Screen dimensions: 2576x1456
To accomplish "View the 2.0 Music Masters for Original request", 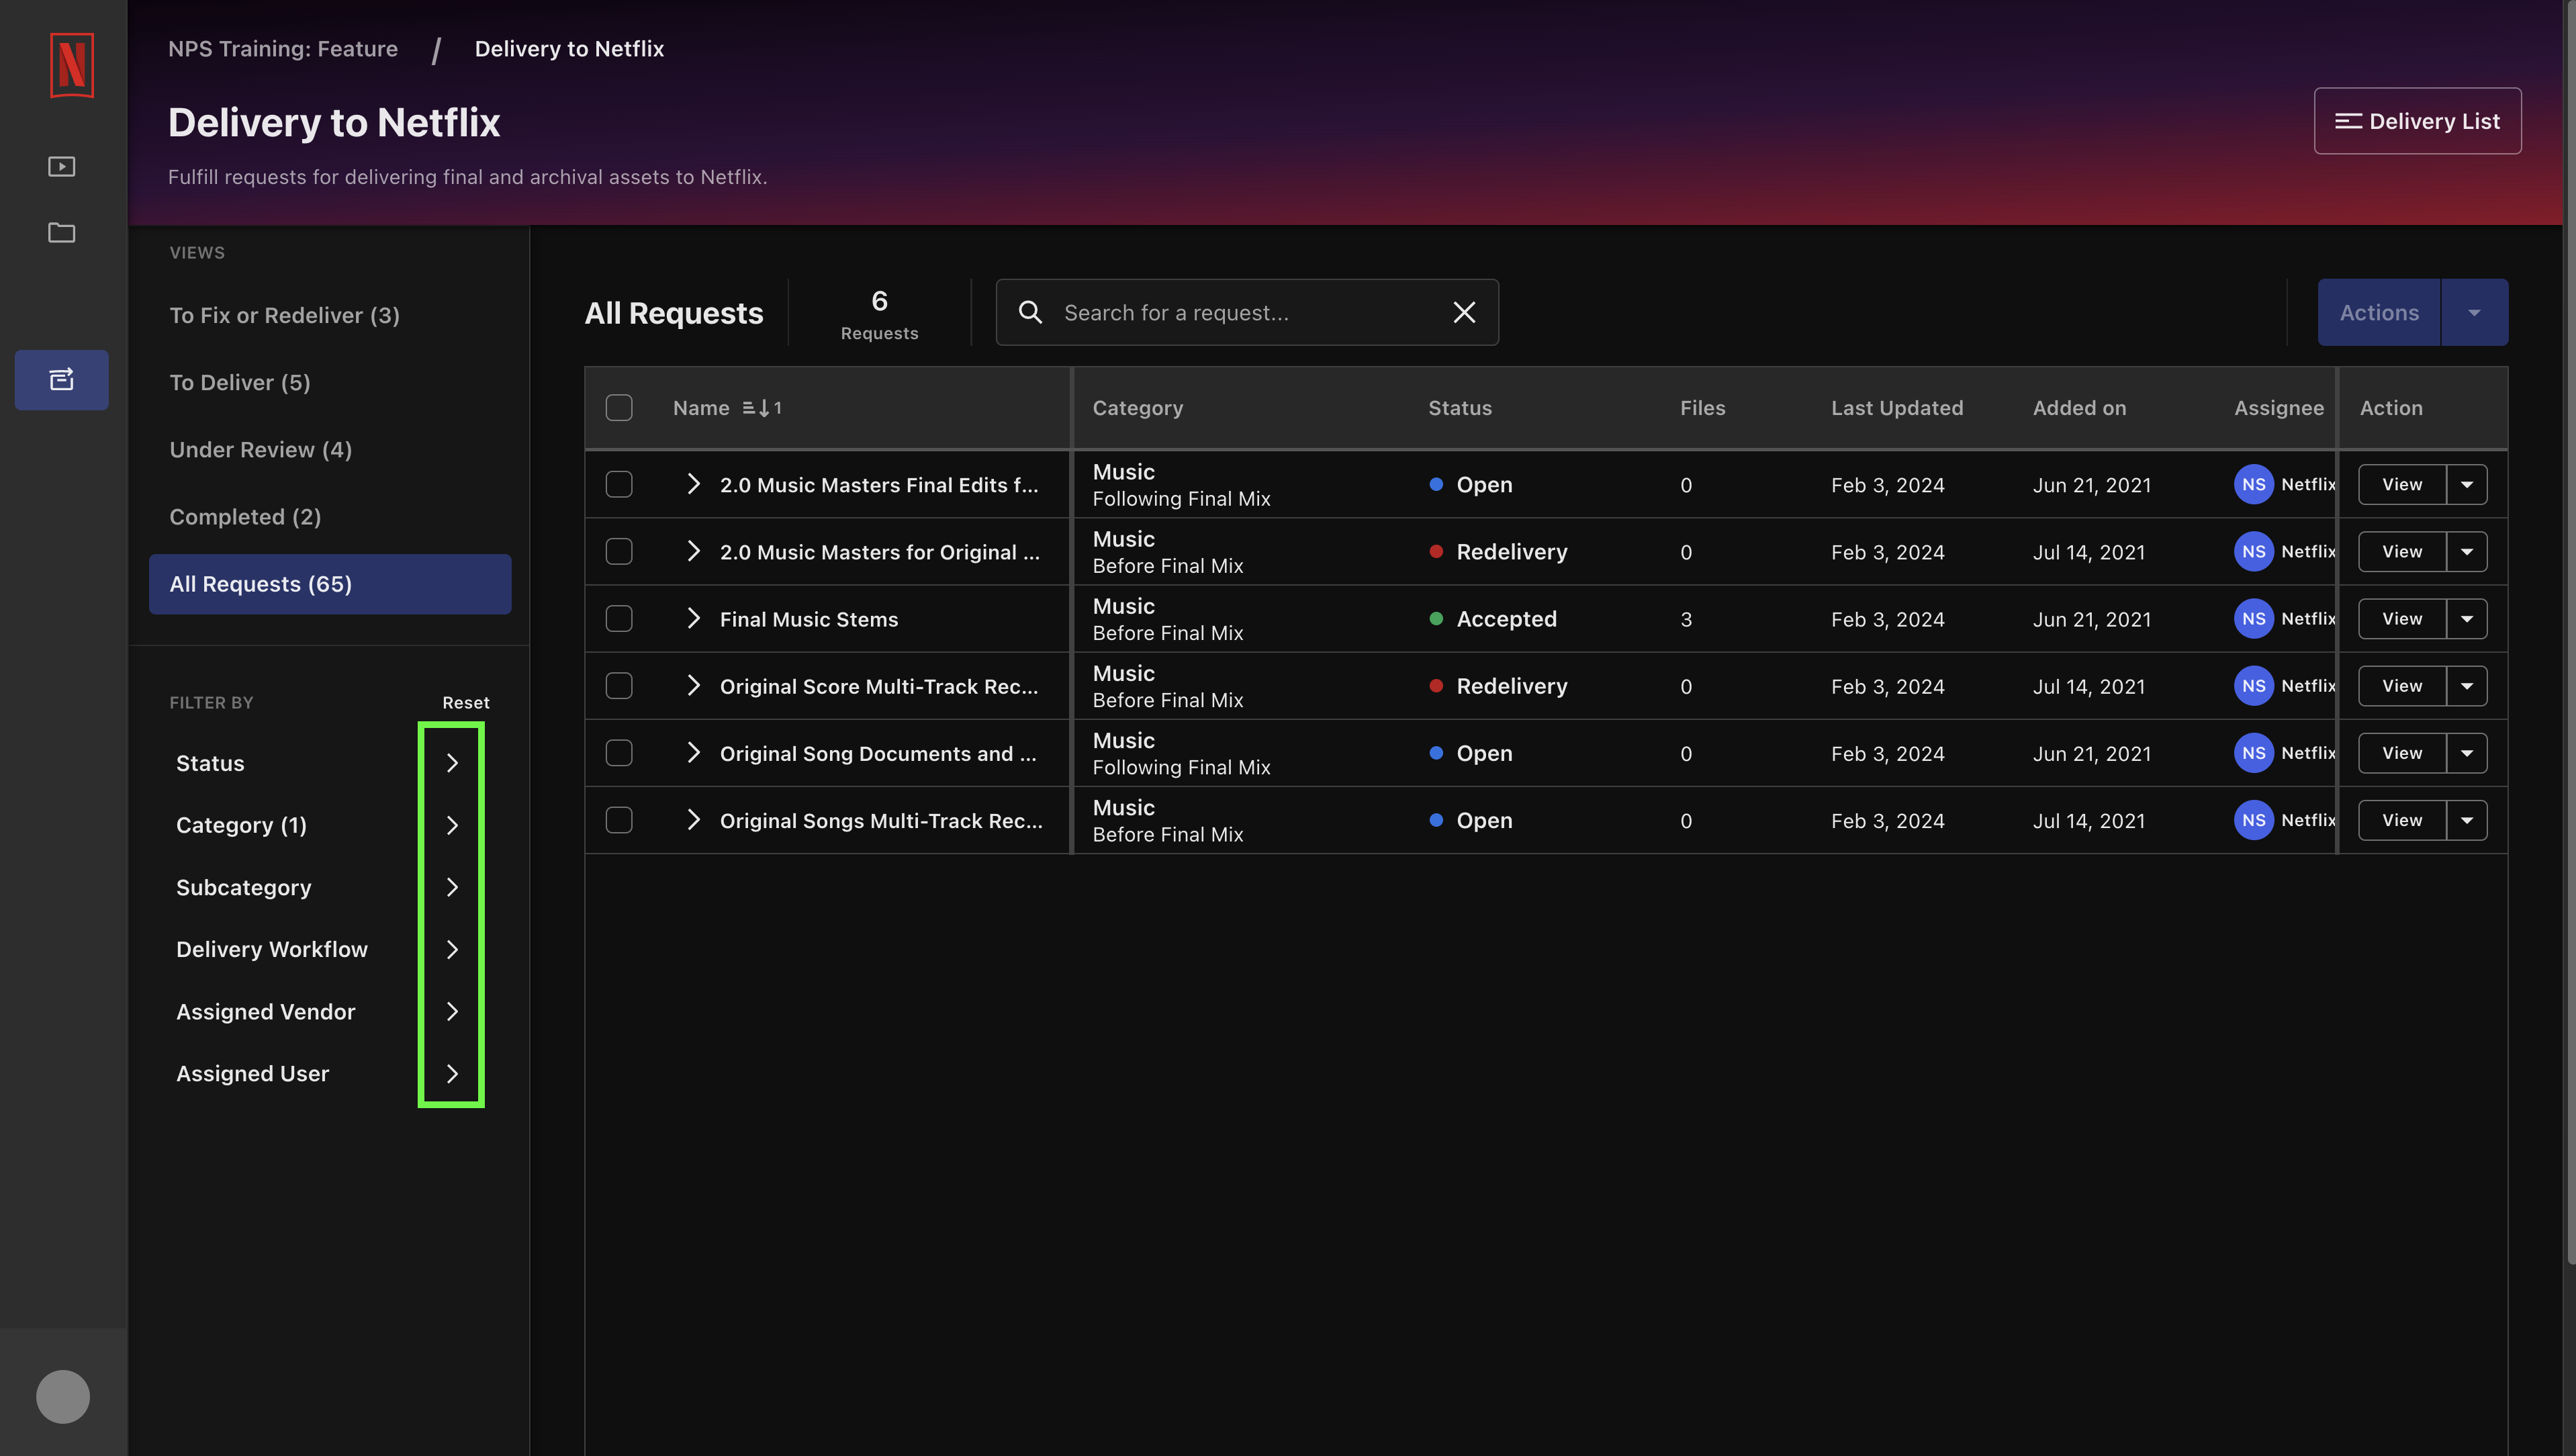I will [x=2402, y=551].
